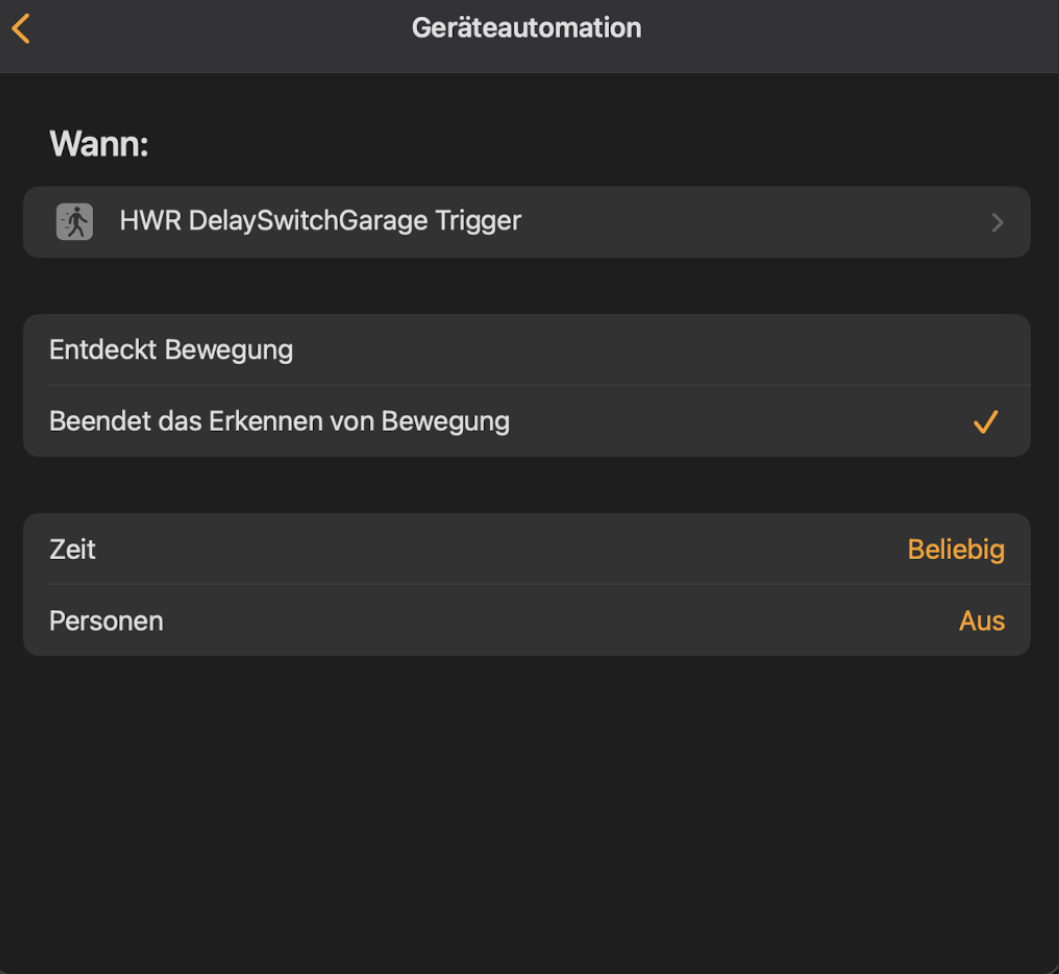Change the Beliebig time value
The height and width of the screenshot is (974, 1059).
(955, 549)
